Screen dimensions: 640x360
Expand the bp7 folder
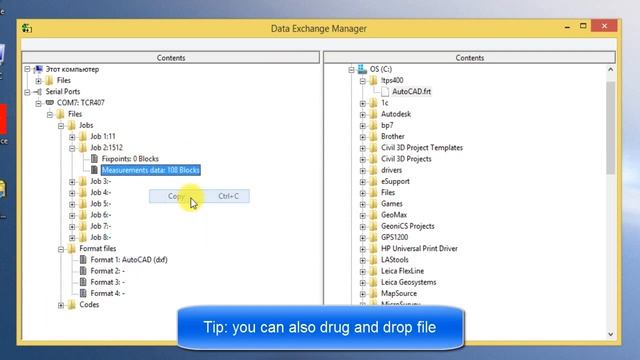pos(362,126)
